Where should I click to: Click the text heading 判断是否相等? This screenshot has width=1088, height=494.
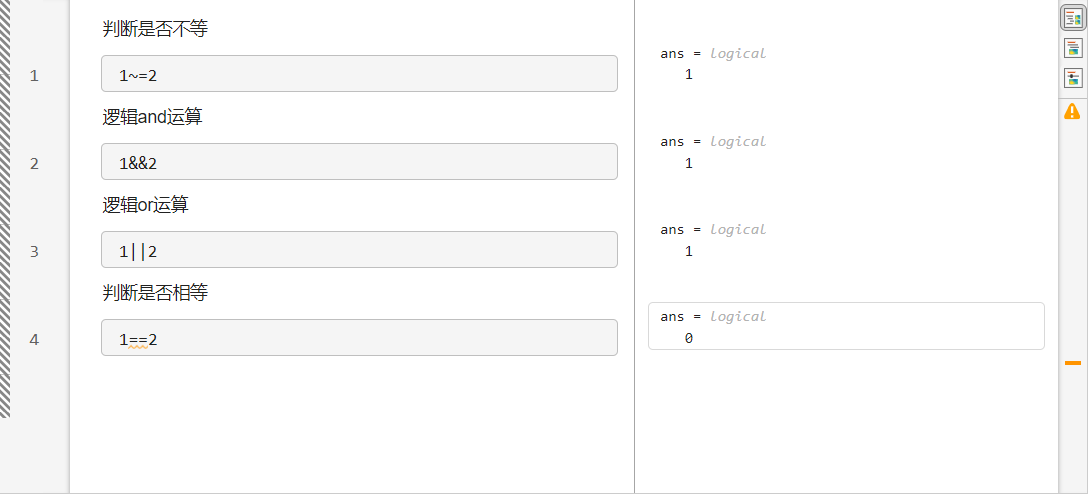pyautogui.click(x=155, y=293)
